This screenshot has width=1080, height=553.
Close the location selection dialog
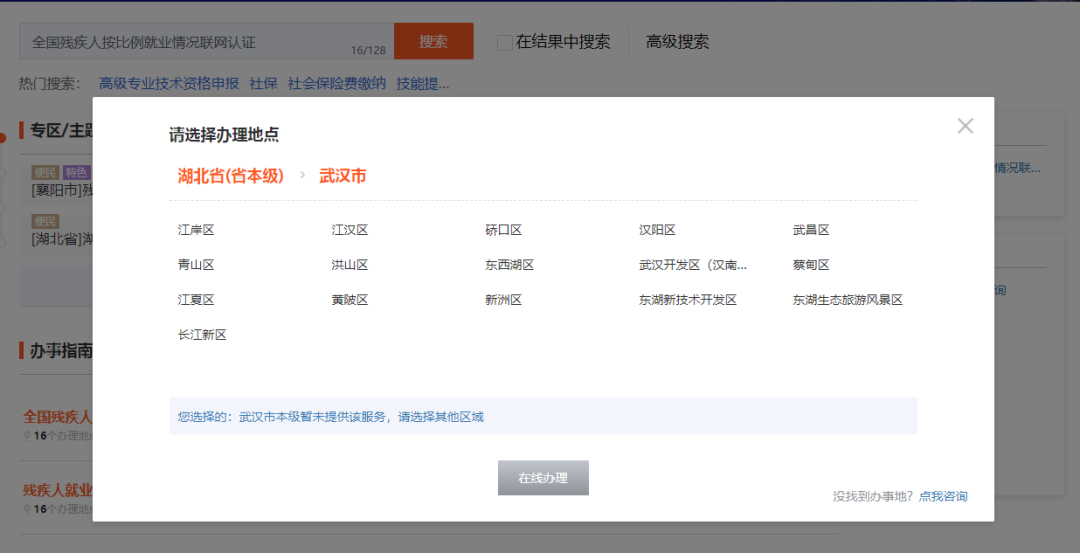pos(965,126)
